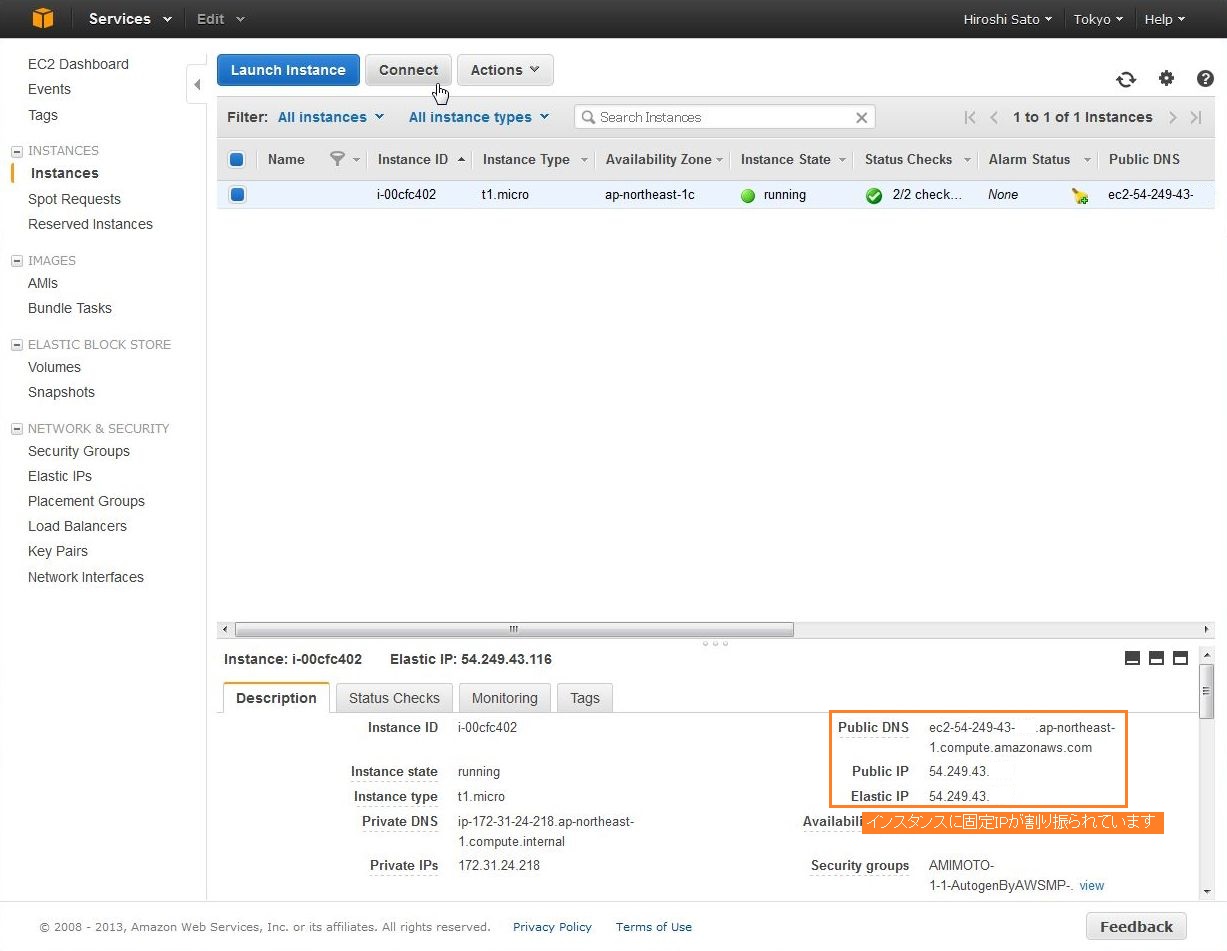Maximize the details pane layout icon
The width and height of the screenshot is (1227, 951).
(1180, 658)
